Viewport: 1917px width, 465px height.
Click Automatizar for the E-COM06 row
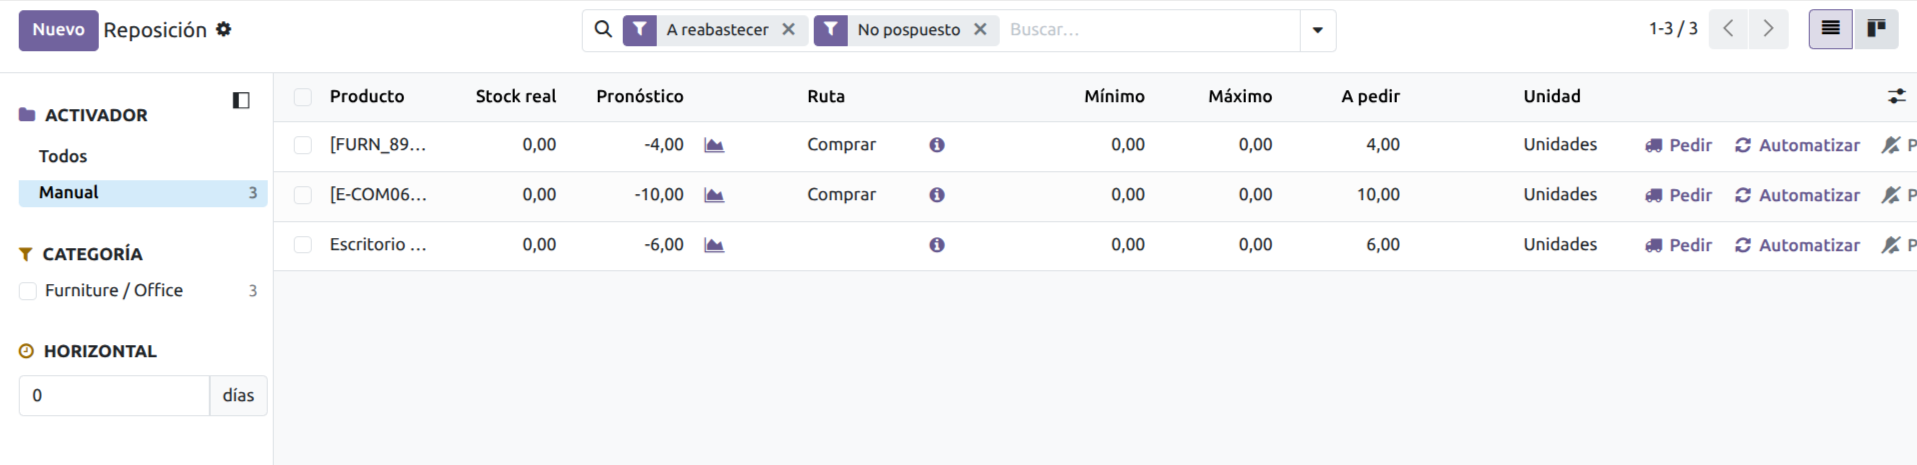tap(1798, 195)
